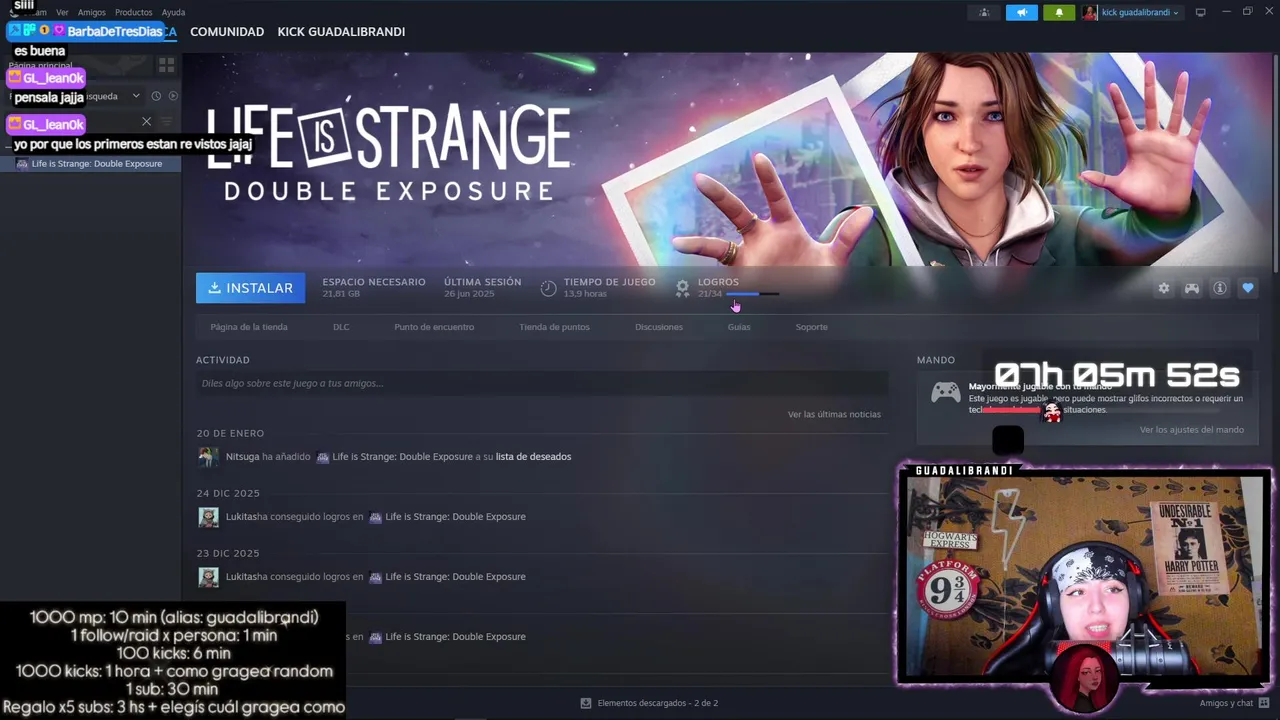Go to COMUNIDAD tab
This screenshot has height=720, width=1280.
tap(227, 32)
